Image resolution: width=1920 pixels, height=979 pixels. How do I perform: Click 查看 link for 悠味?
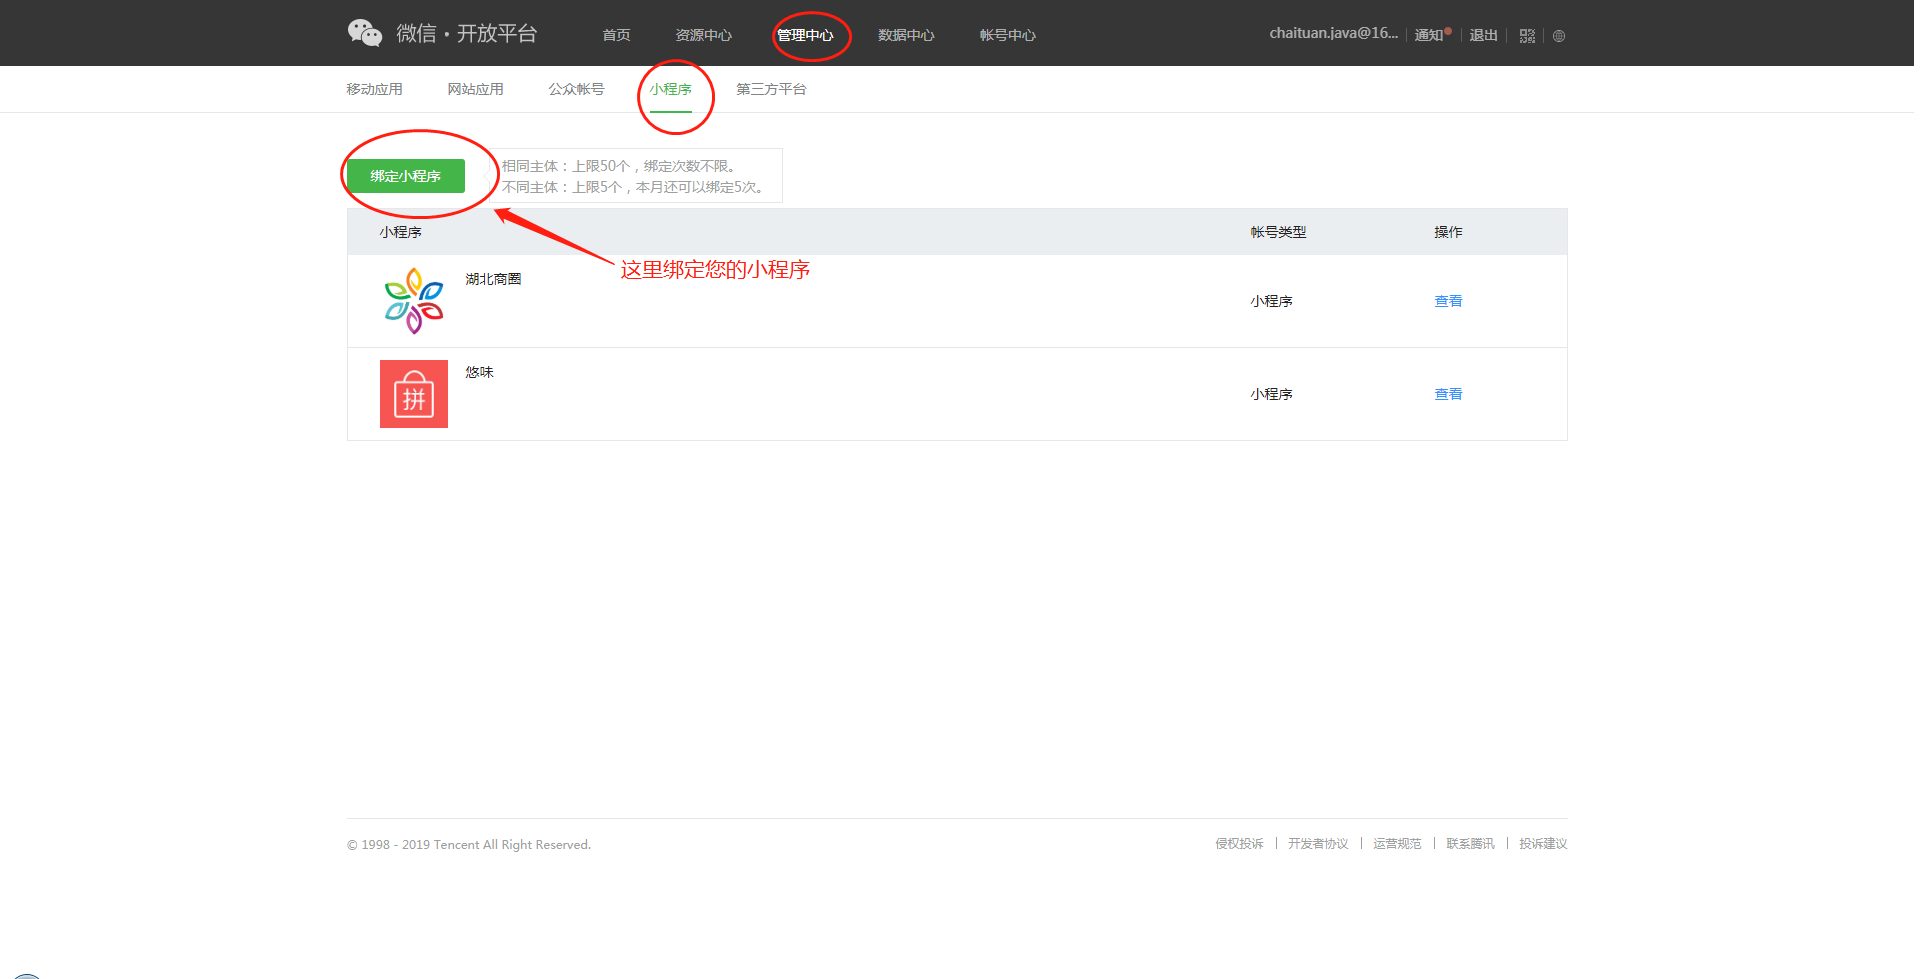coord(1448,394)
